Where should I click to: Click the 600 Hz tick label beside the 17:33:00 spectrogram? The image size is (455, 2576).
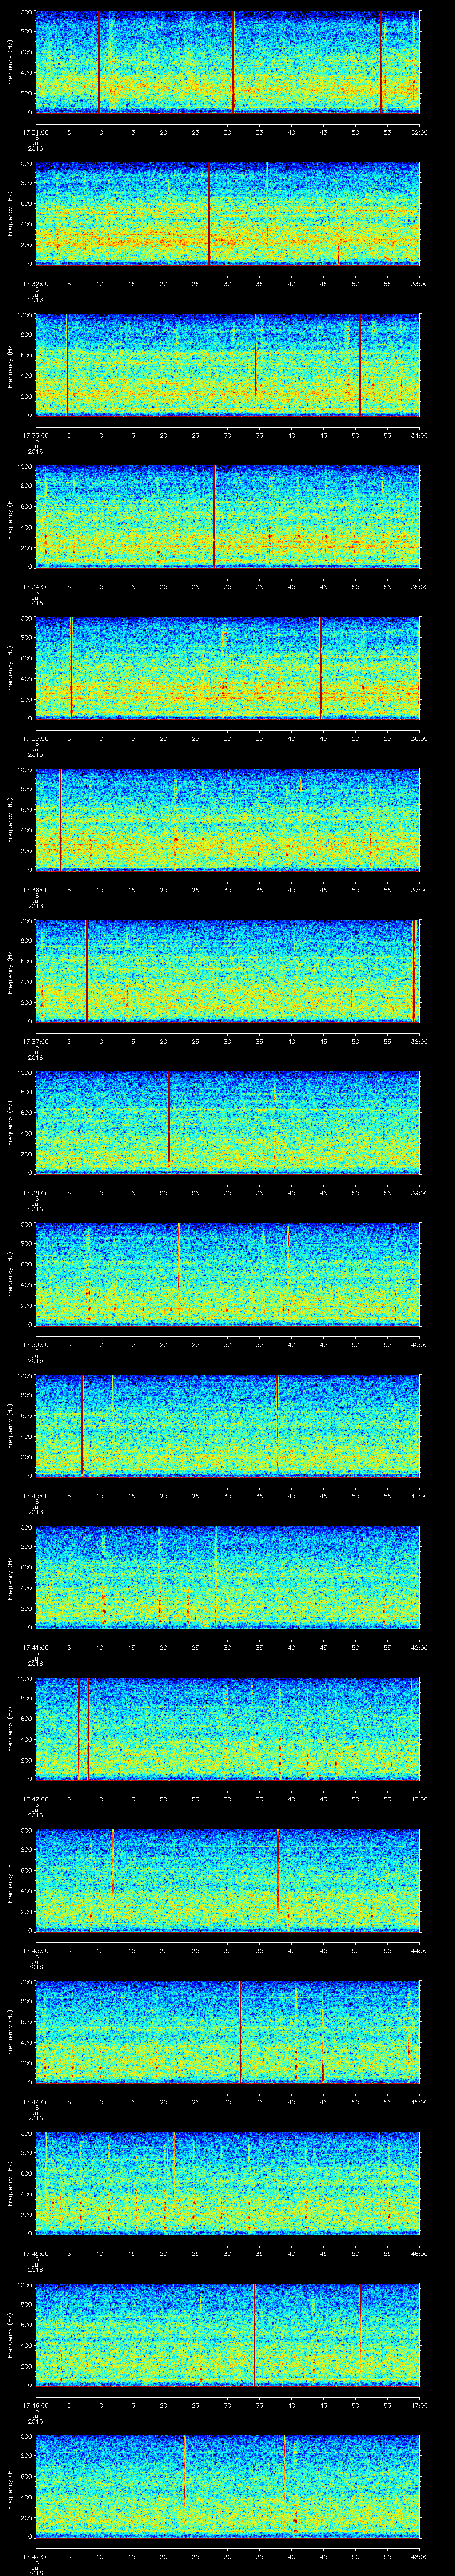[x=27, y=355]
